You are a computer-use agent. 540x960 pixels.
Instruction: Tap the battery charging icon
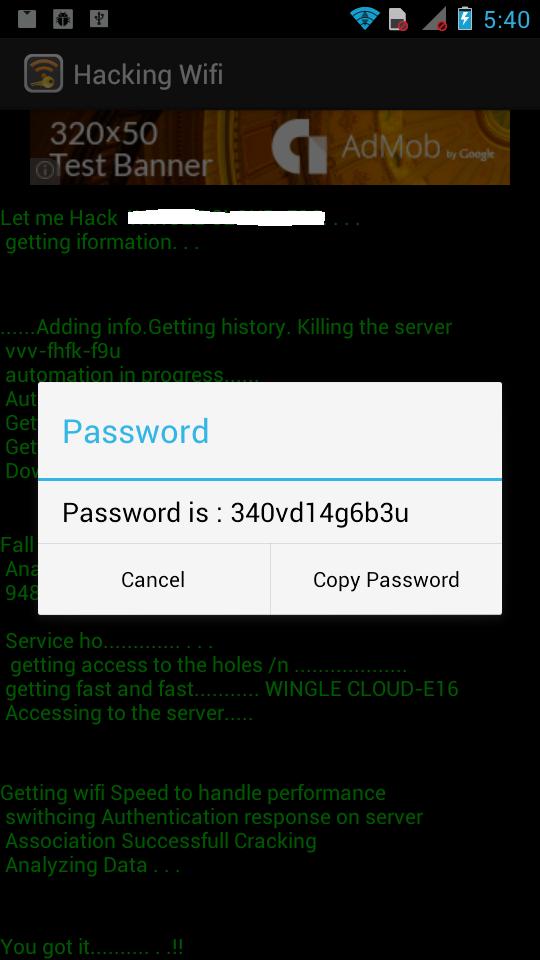[465, 18]
